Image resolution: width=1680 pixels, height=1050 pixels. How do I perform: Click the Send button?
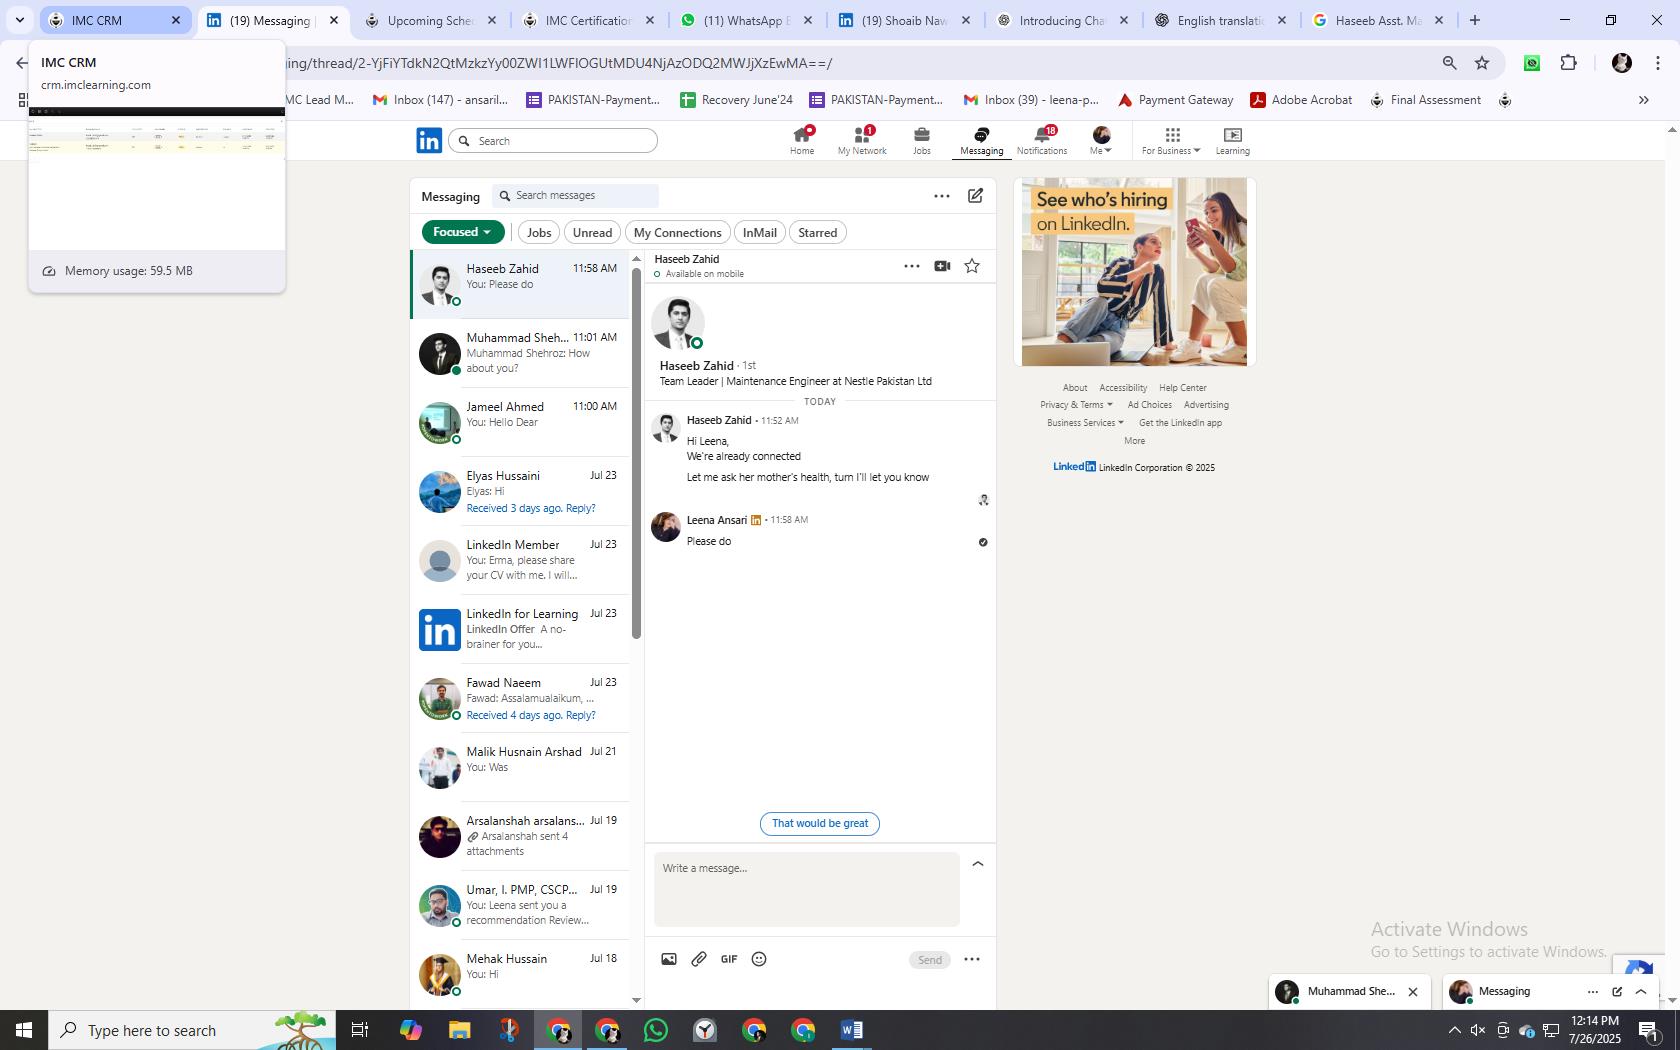[930, 960]
